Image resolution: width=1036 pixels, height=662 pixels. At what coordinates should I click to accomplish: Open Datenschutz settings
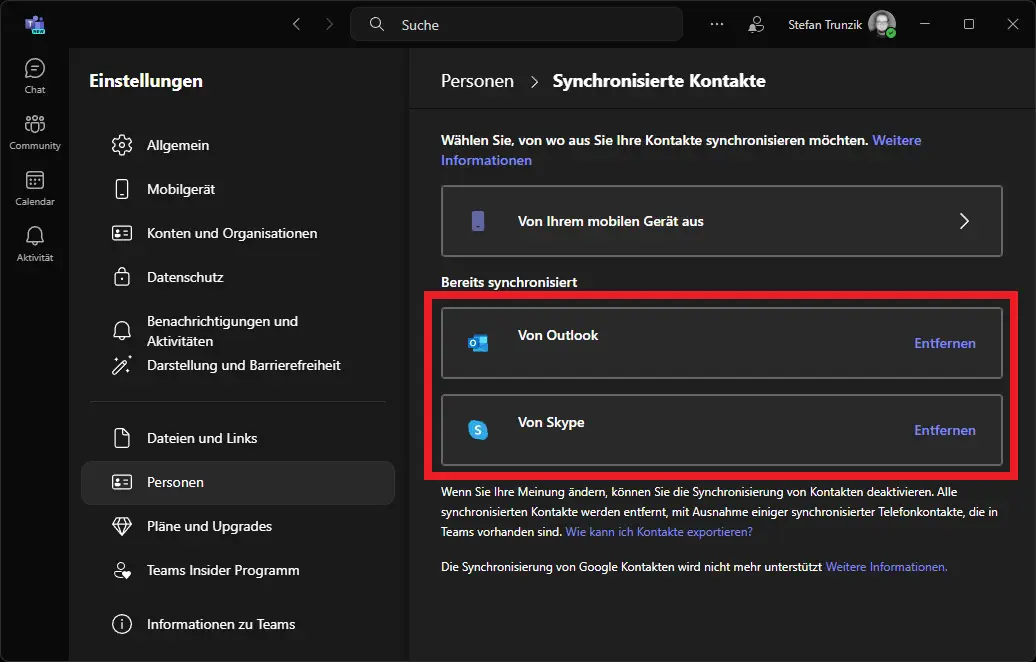238,277
